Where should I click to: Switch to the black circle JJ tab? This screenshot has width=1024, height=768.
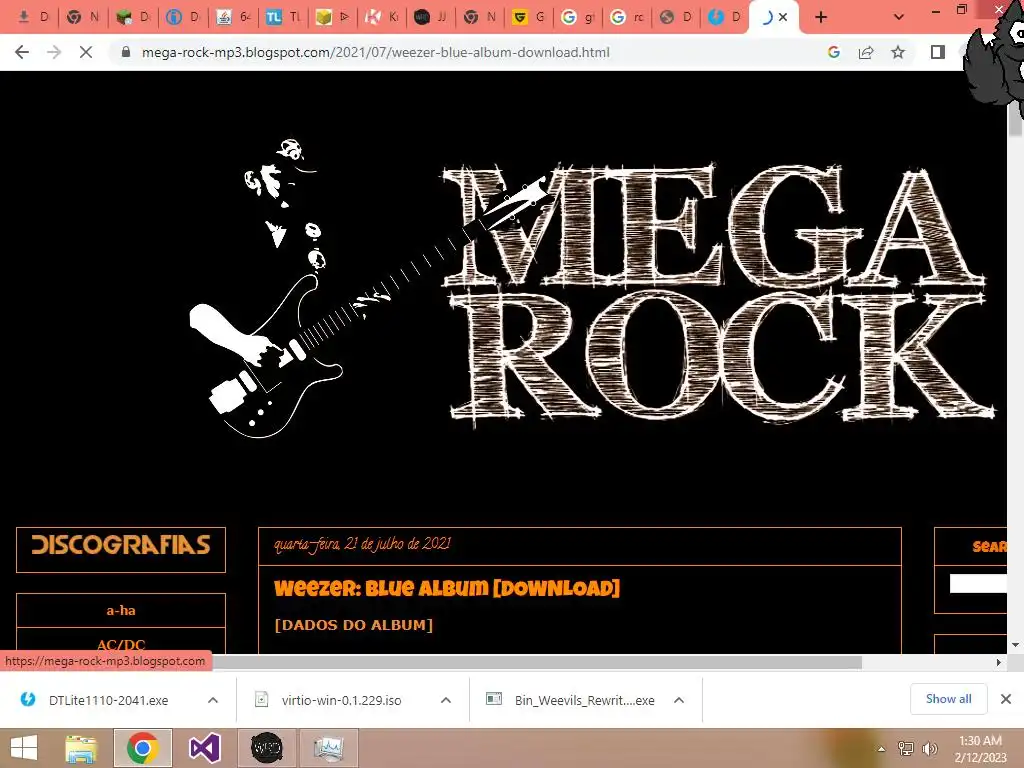431,17
